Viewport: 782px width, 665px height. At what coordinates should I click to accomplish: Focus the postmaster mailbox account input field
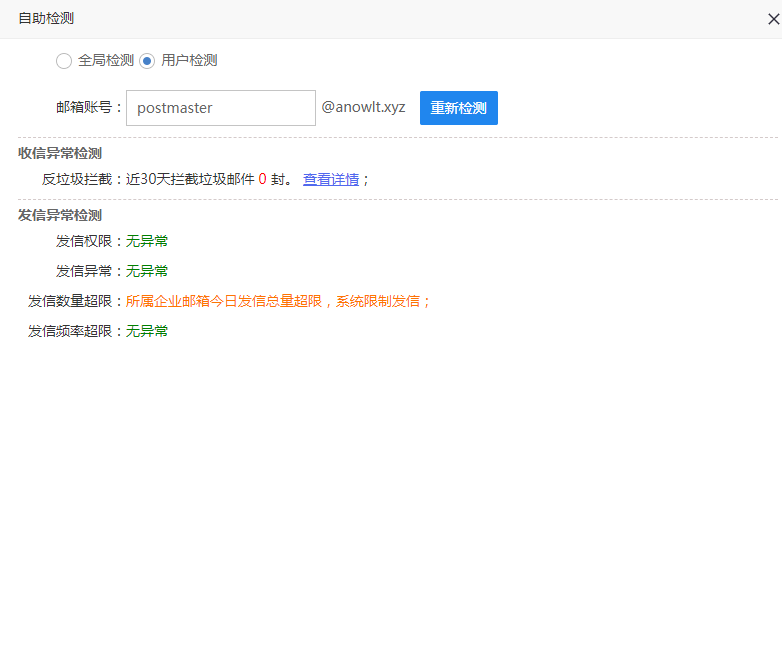[x=220, y=108]
